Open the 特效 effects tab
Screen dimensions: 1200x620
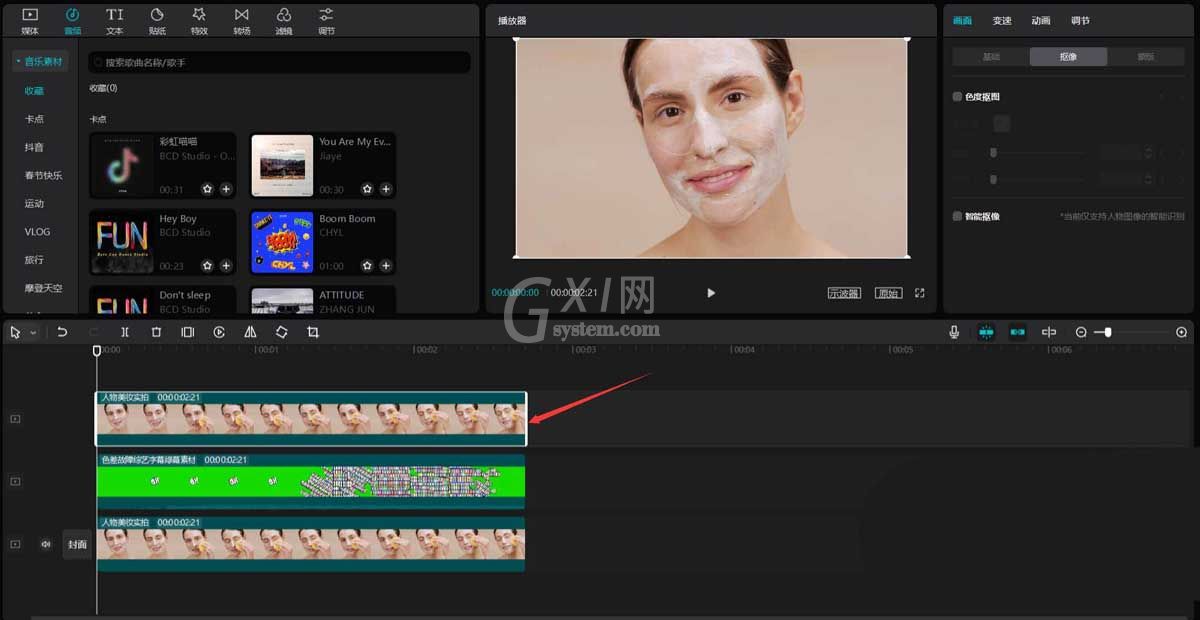199,20
